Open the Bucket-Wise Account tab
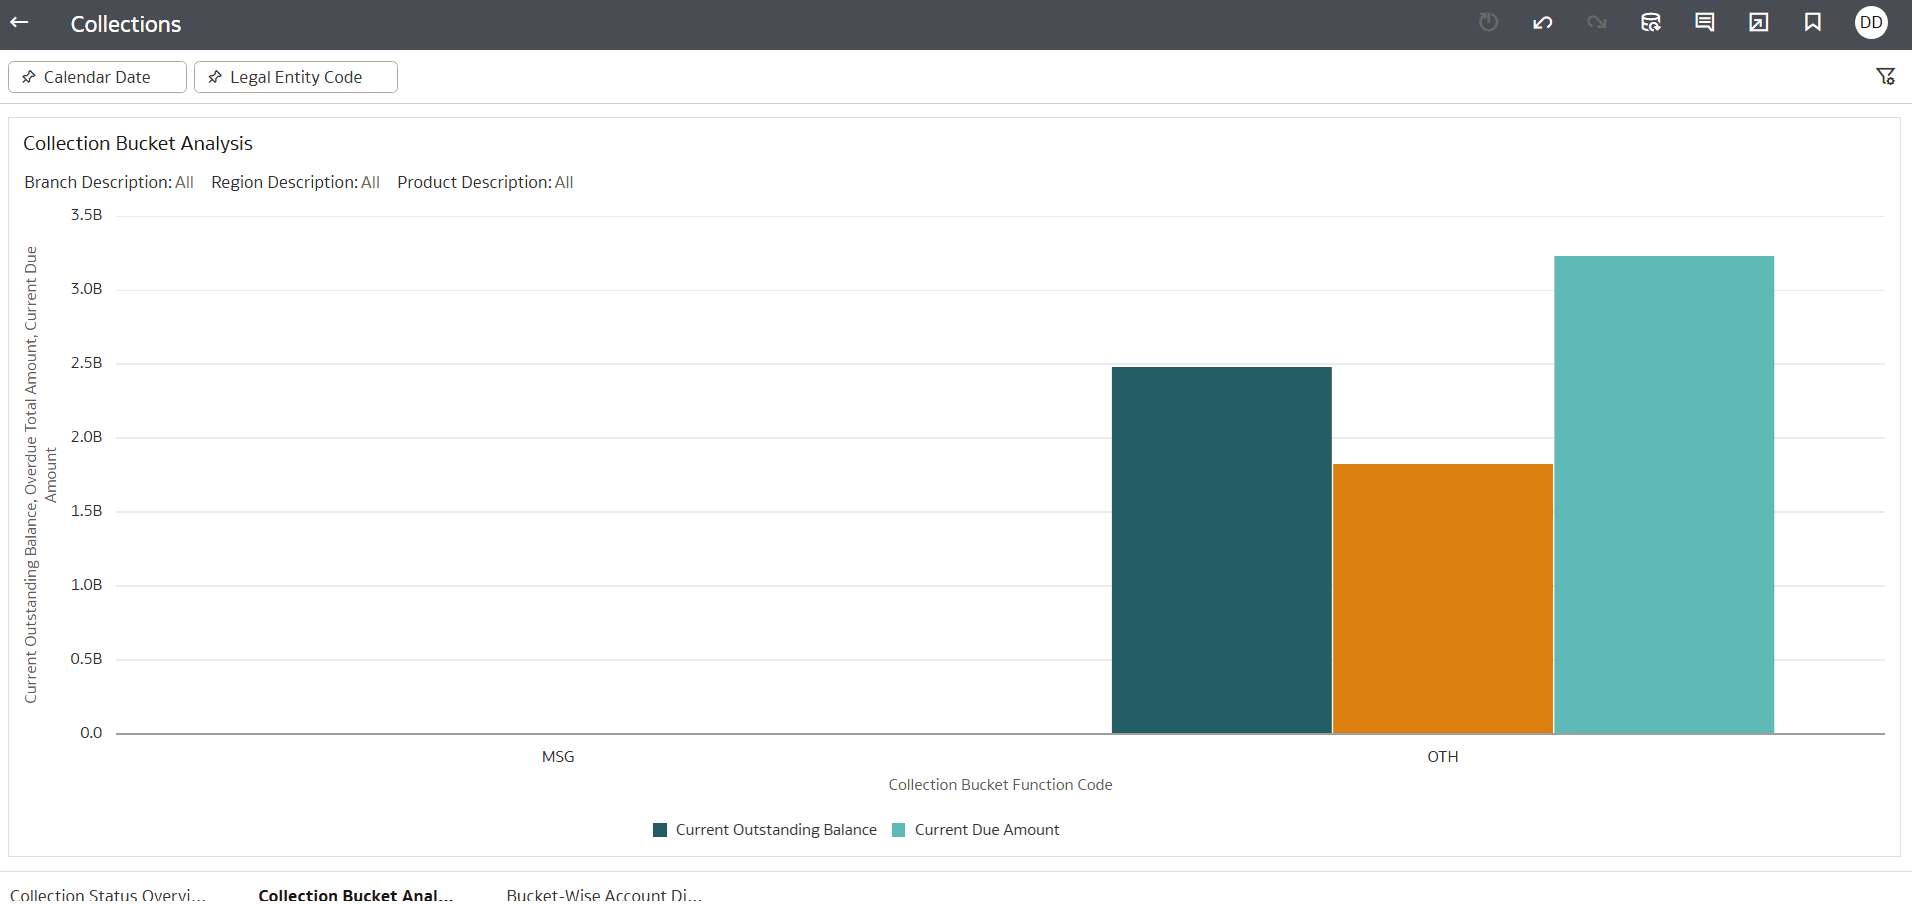Viewport: 1912px width, 904px height. coord(604,894)
